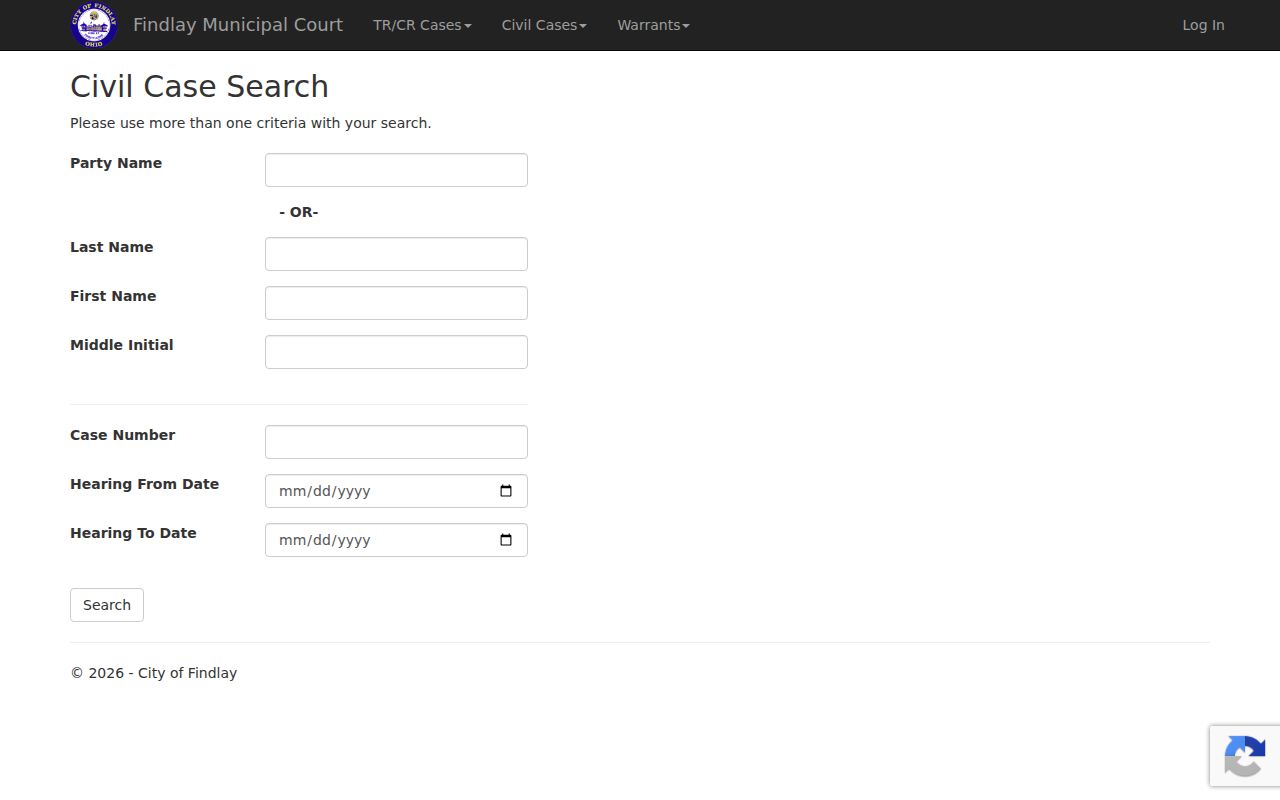The height and width of the screenshot is (800, 1280).
Task: Click the Hearing From Date field
Action: point(396,491)
